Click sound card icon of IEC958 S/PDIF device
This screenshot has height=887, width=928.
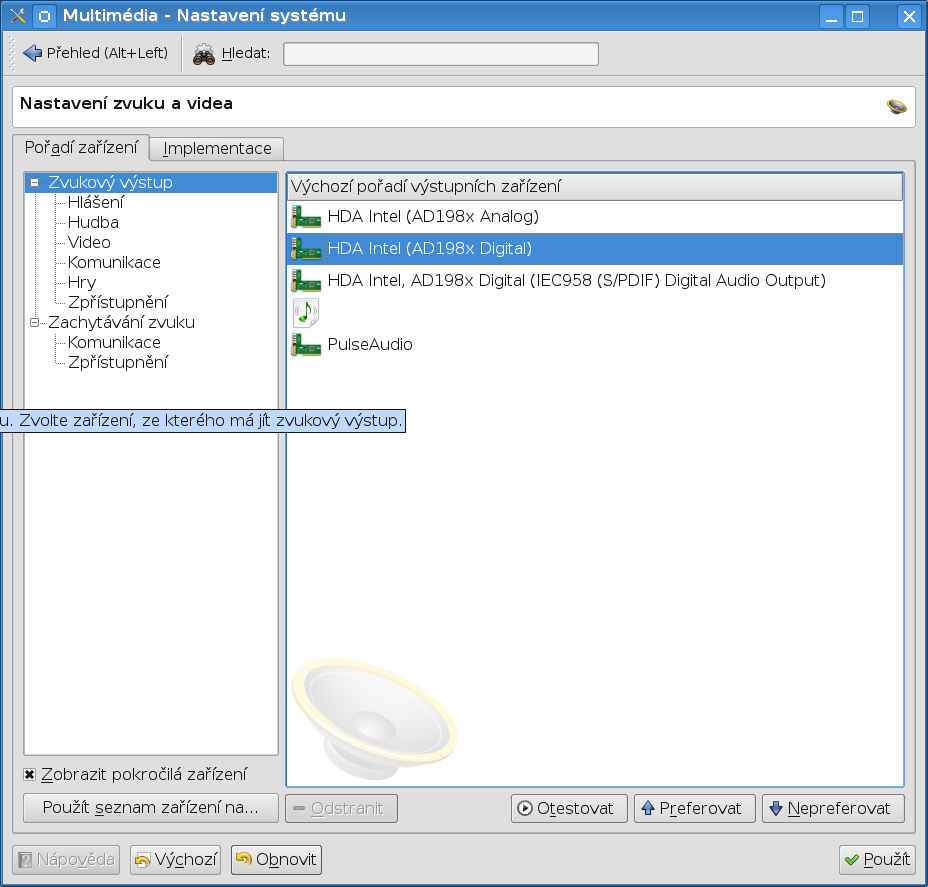point(306,281)
